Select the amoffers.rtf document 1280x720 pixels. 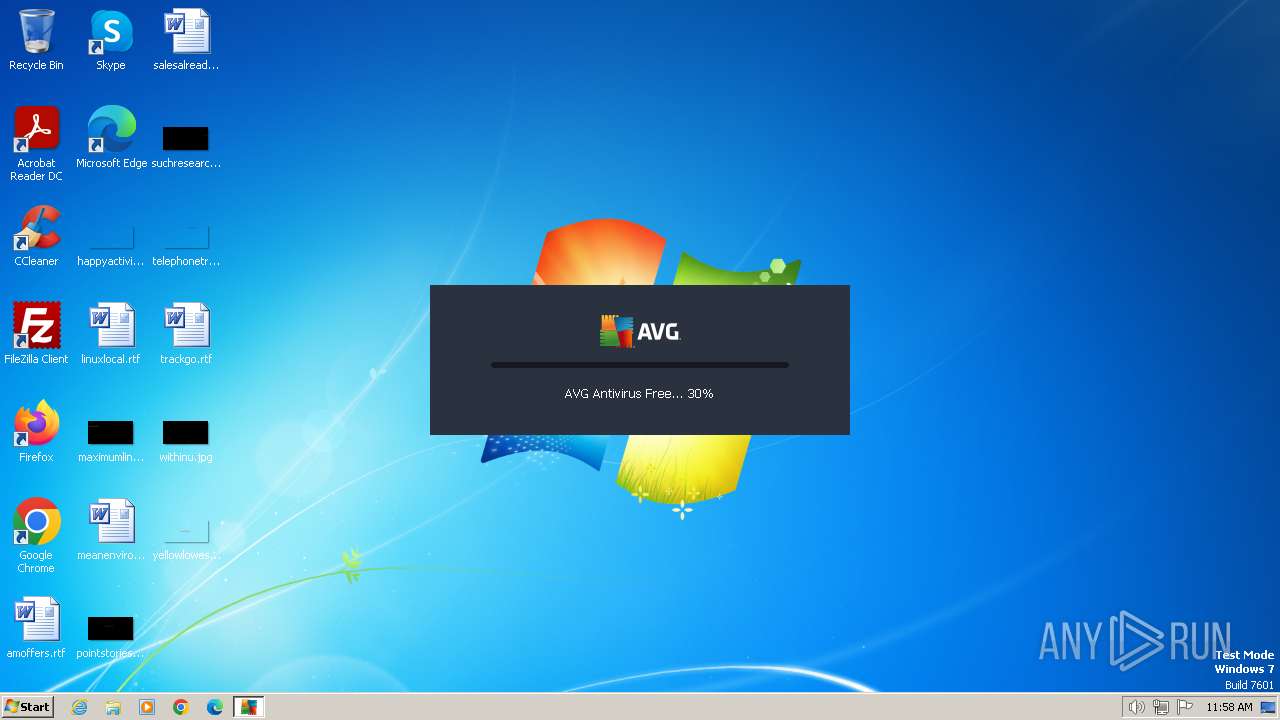click(36, 628)
